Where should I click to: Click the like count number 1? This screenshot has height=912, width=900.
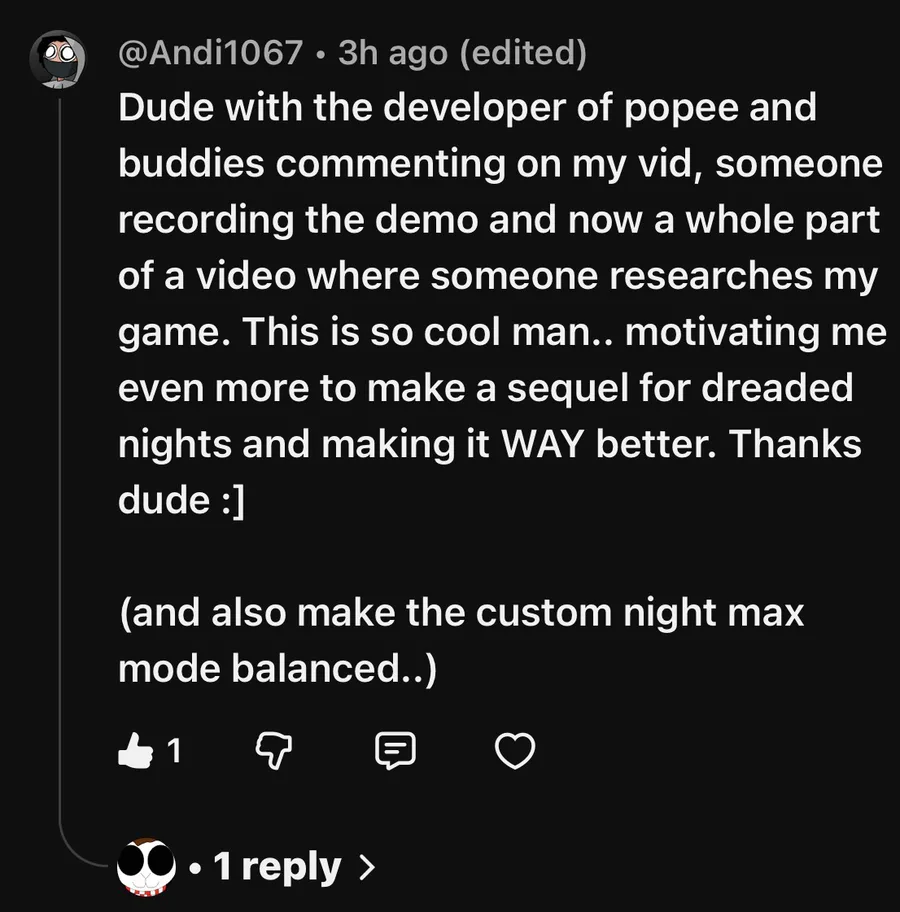tap(174, 750)
